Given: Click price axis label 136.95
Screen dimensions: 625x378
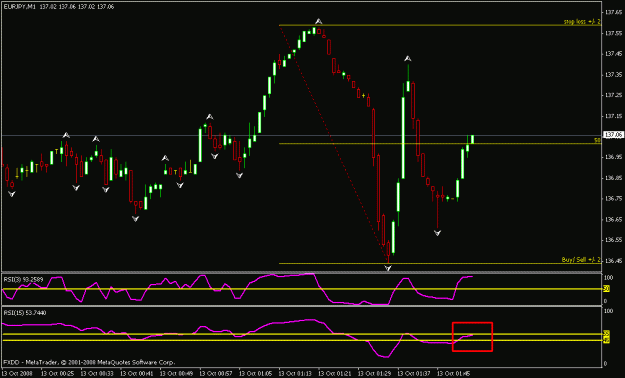Looking at the screenshot, I should coord(613,157).
